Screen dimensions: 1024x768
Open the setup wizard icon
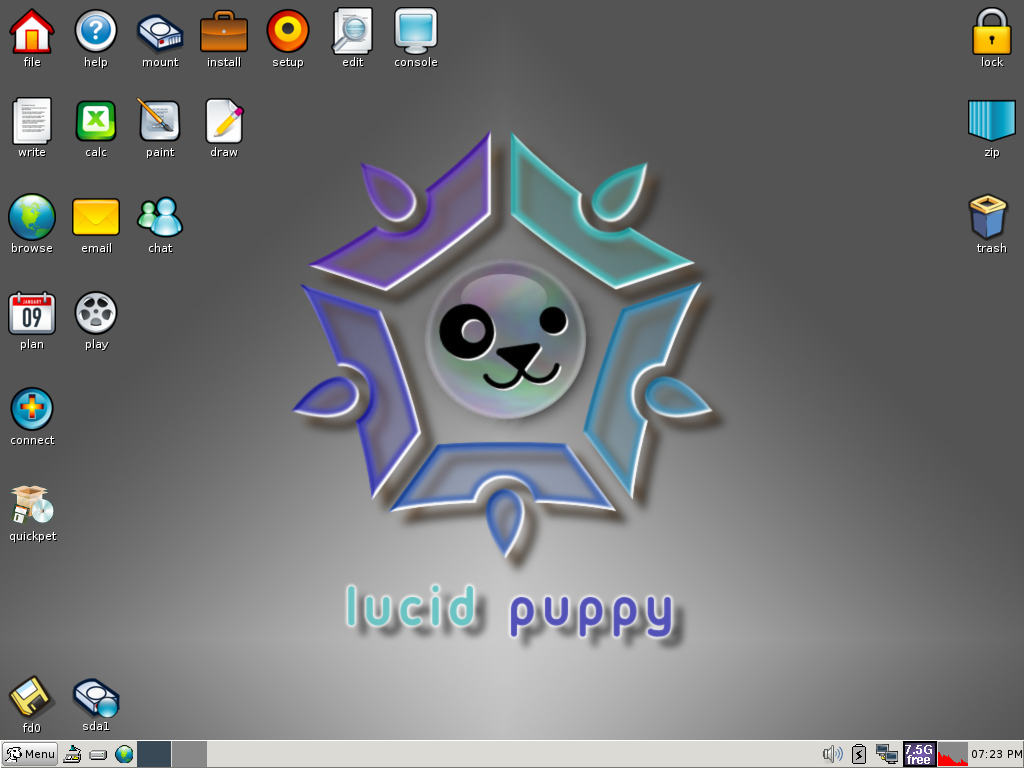[287, 31]
